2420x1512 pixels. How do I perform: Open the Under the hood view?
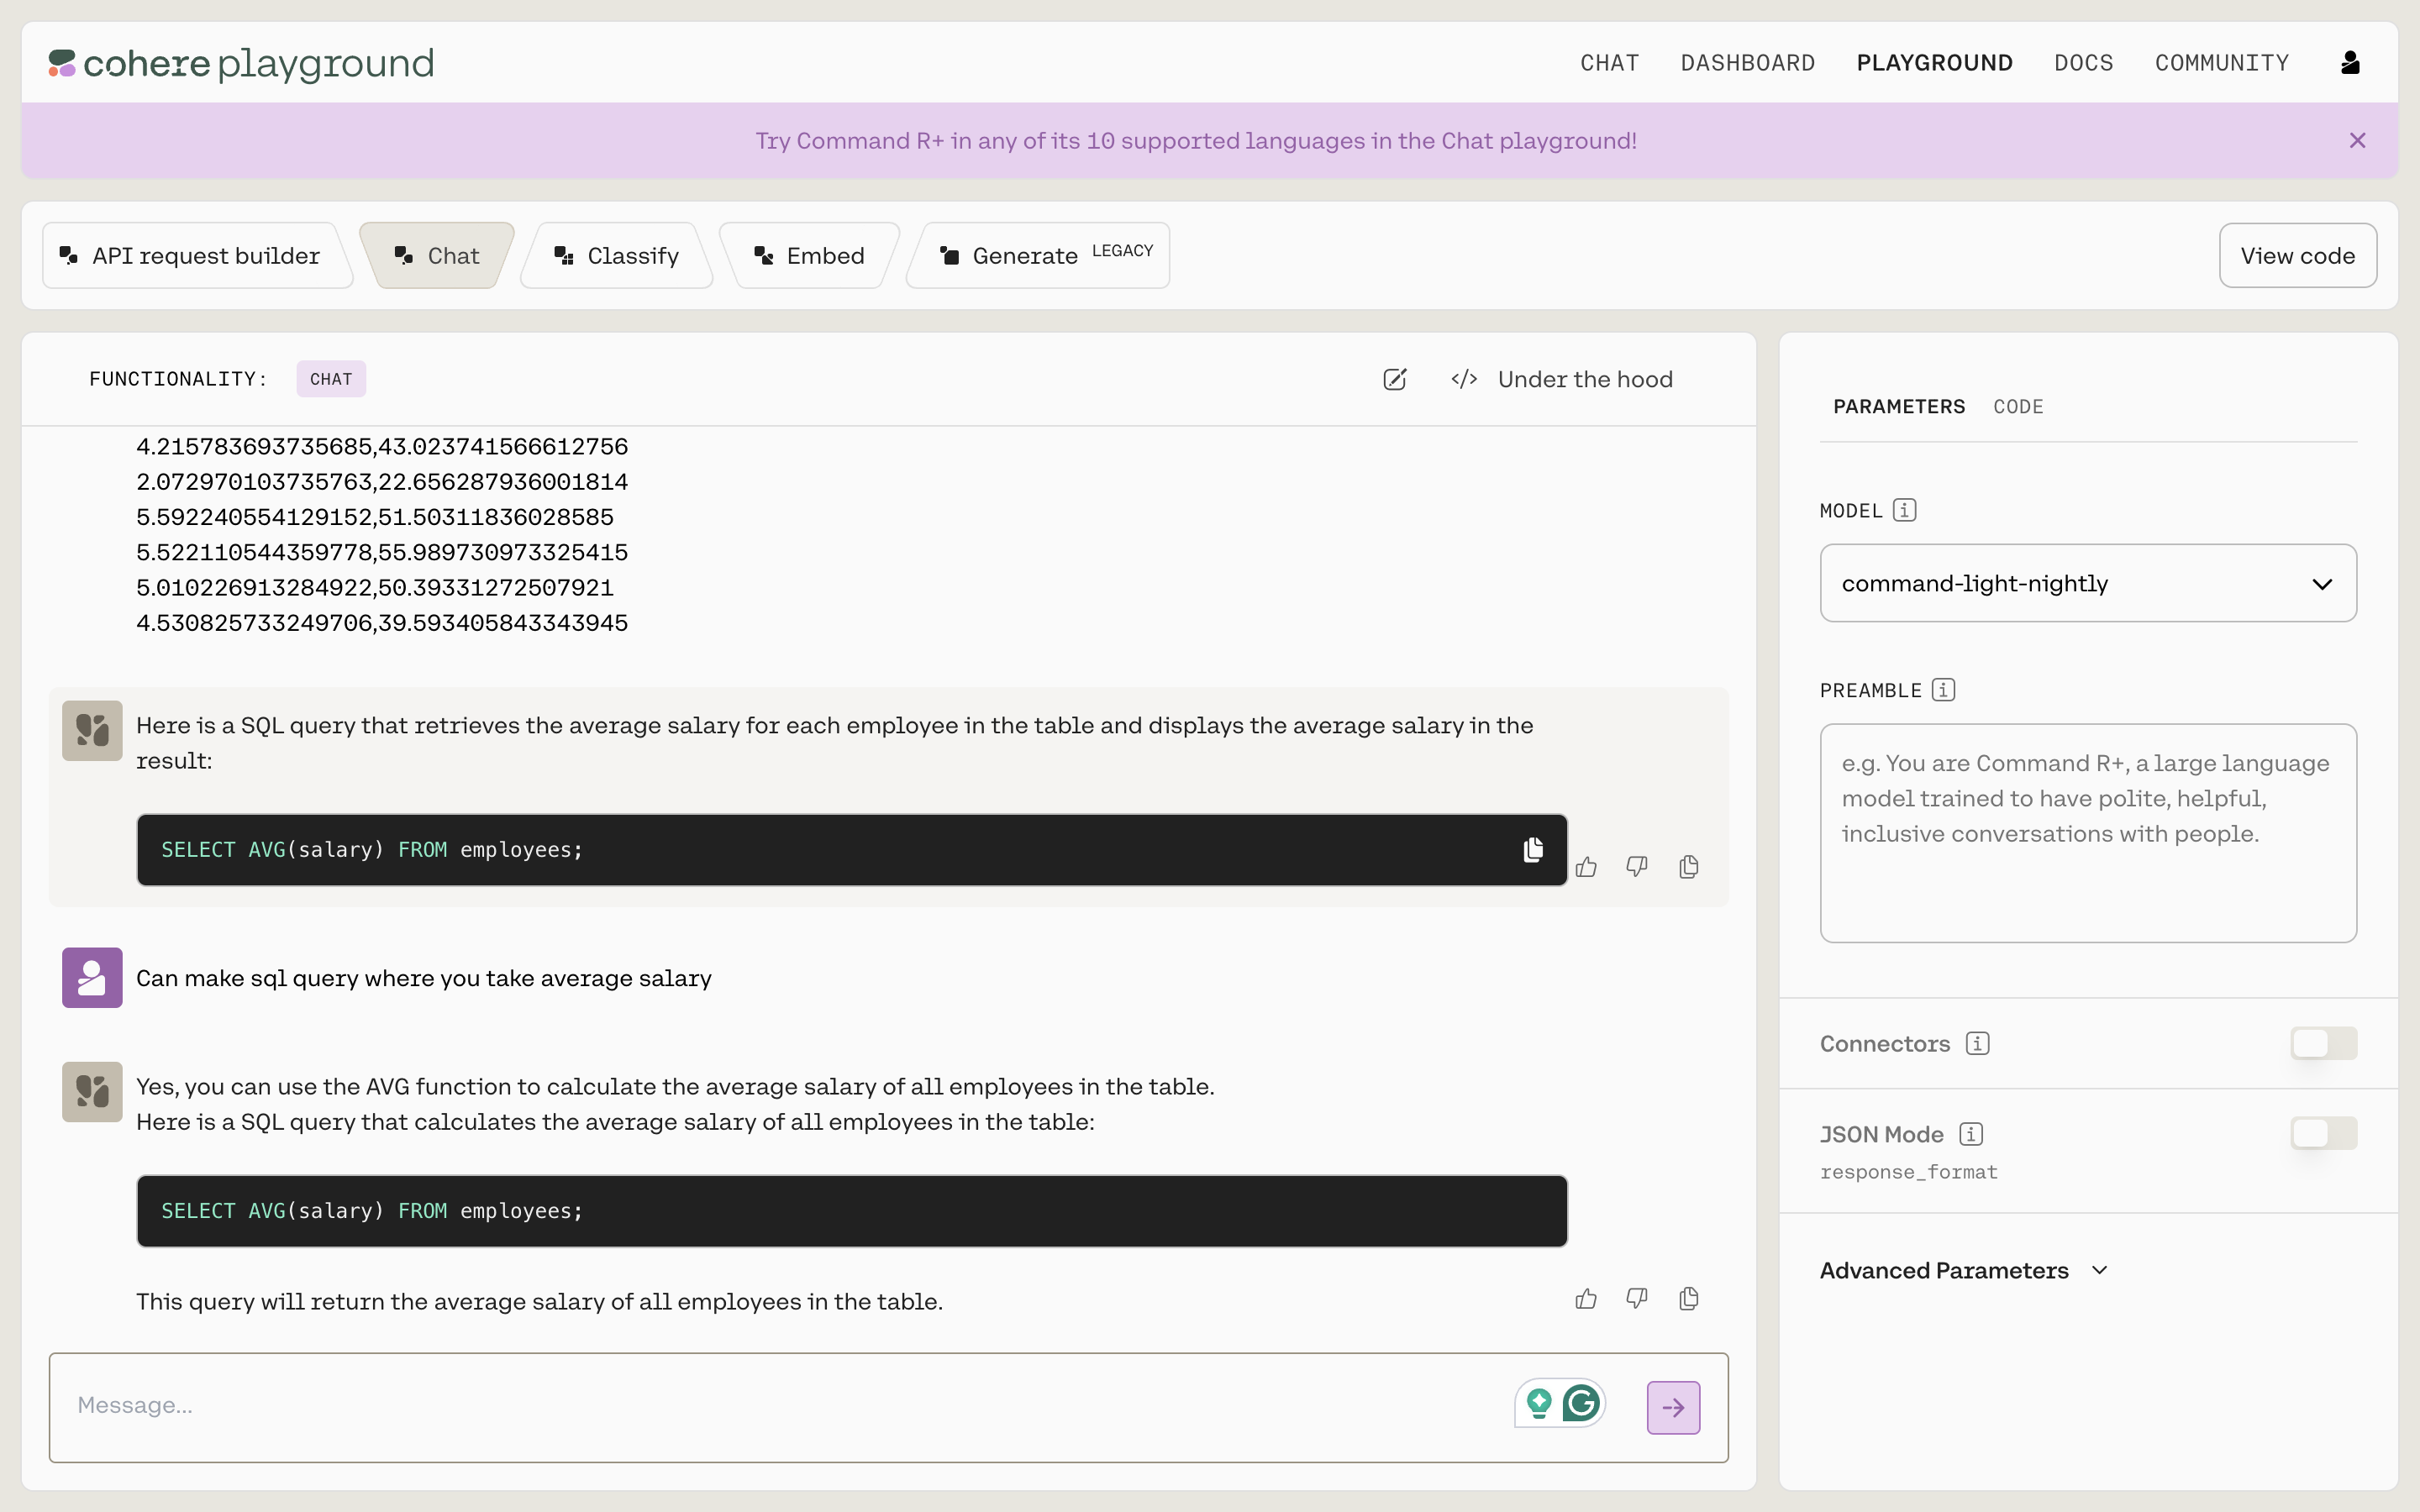(1562, 379)
